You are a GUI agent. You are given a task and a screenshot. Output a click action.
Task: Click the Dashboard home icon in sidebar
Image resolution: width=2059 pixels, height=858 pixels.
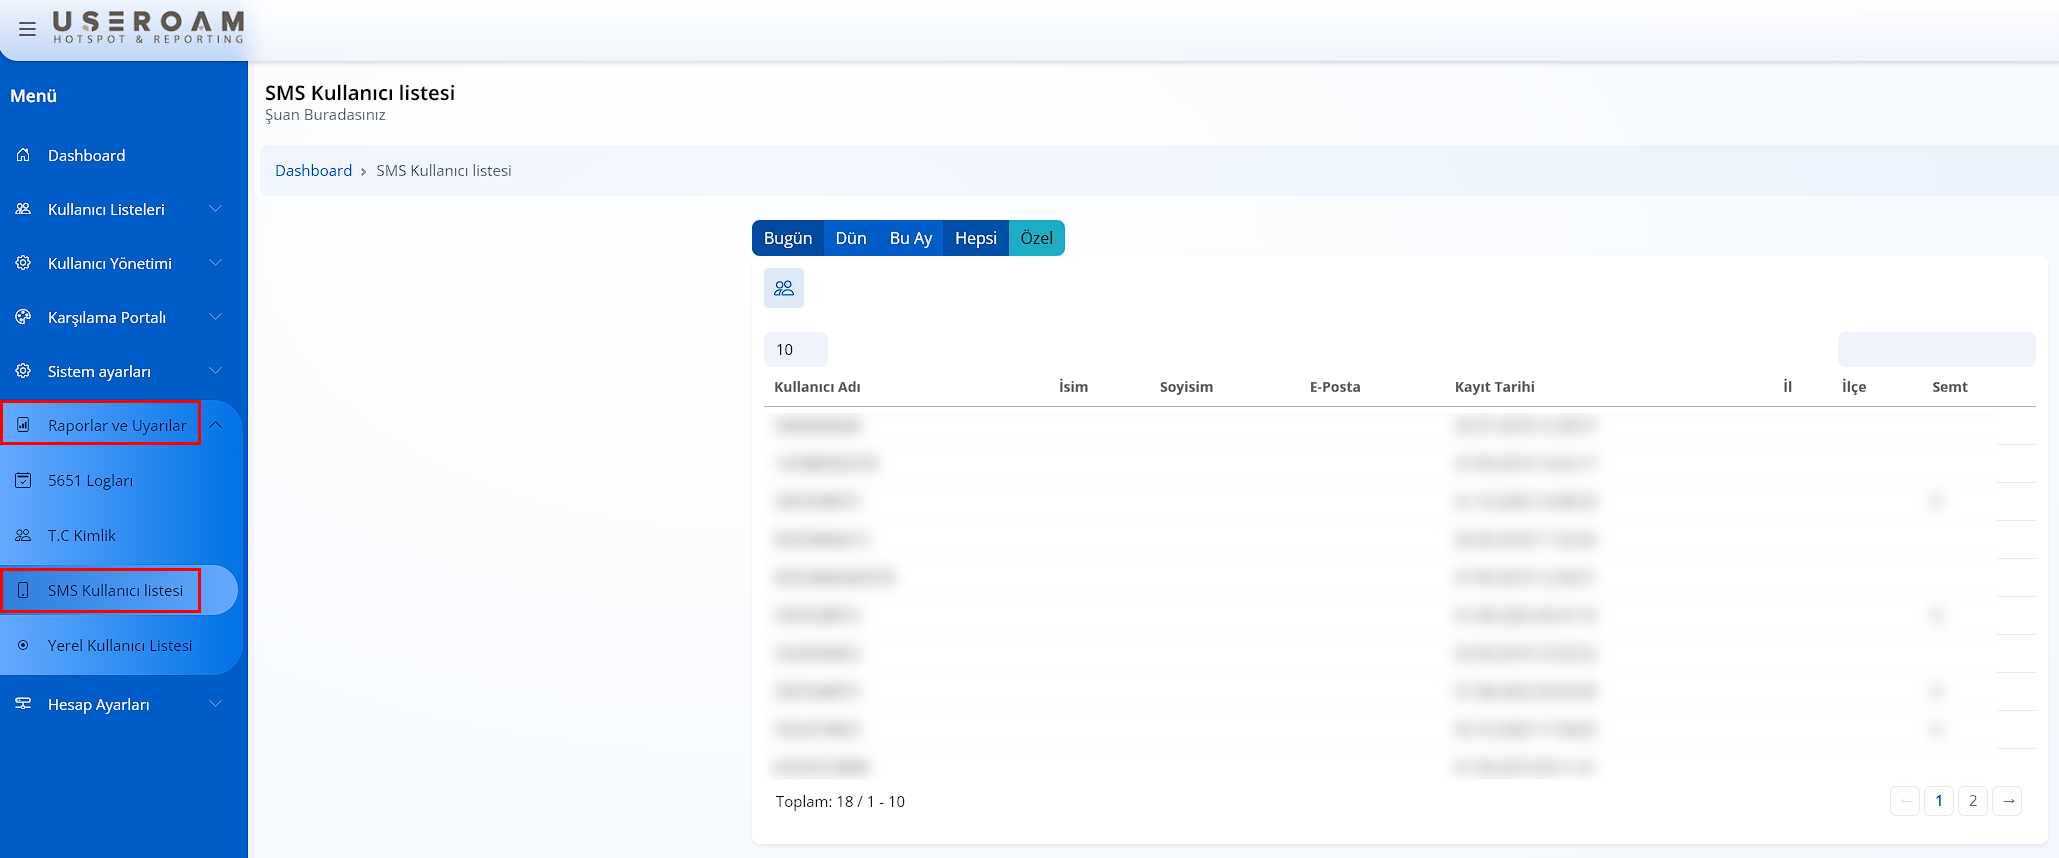pyautogui.click(x=23, y=155)
